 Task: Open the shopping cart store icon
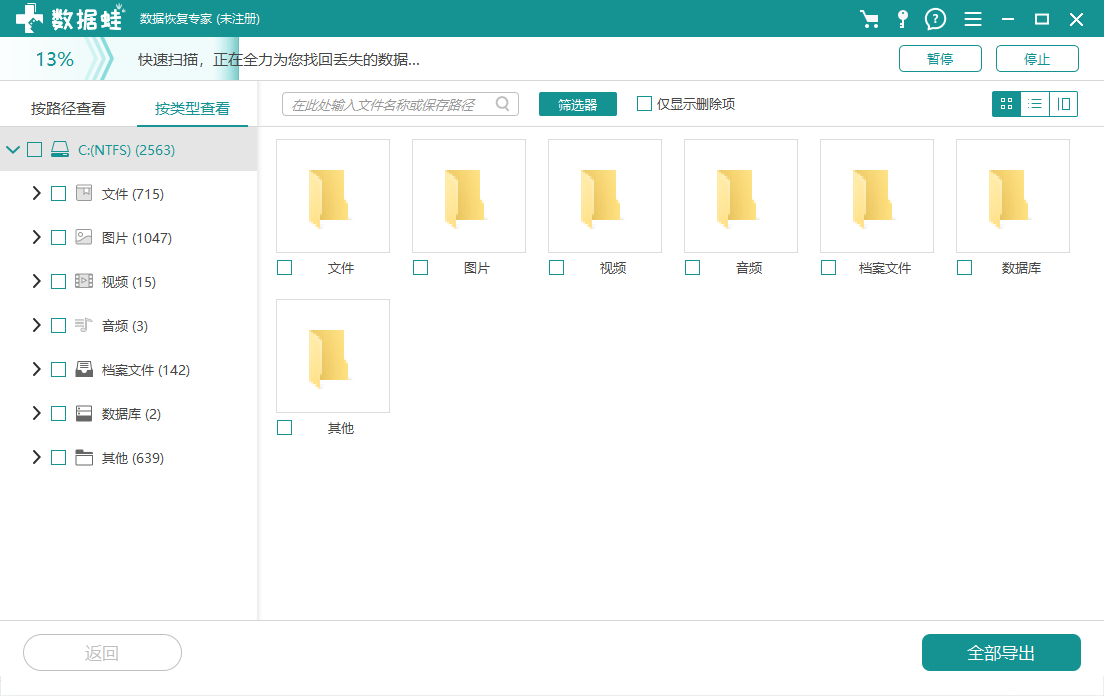(869, 18)
